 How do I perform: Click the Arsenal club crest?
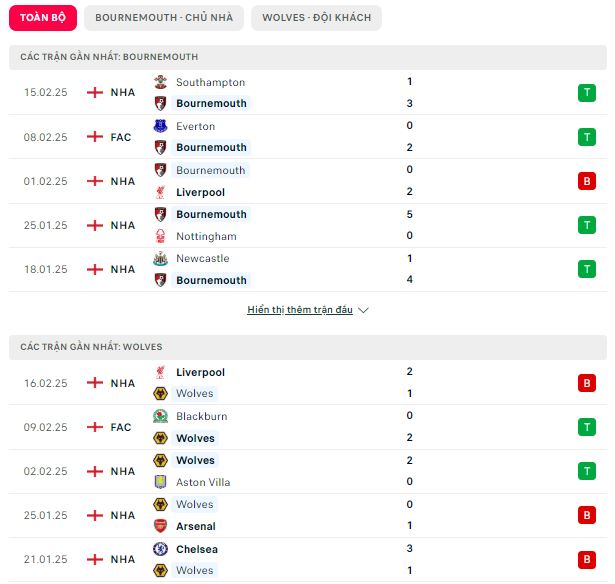[160, 526]
